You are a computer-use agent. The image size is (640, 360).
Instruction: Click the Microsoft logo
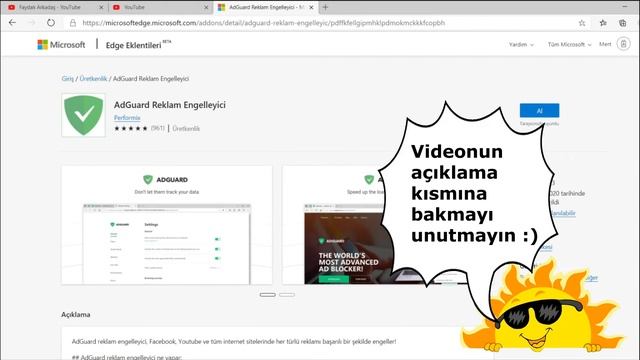click(x=61, y=44)
